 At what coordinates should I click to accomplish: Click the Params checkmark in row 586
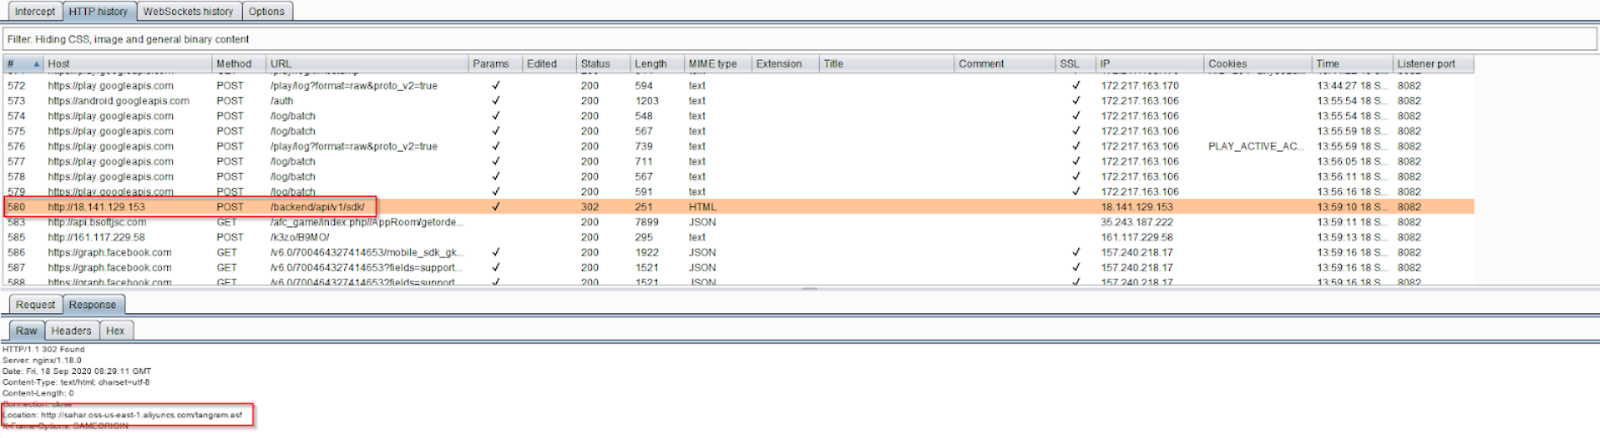click(x=495, y=253)
